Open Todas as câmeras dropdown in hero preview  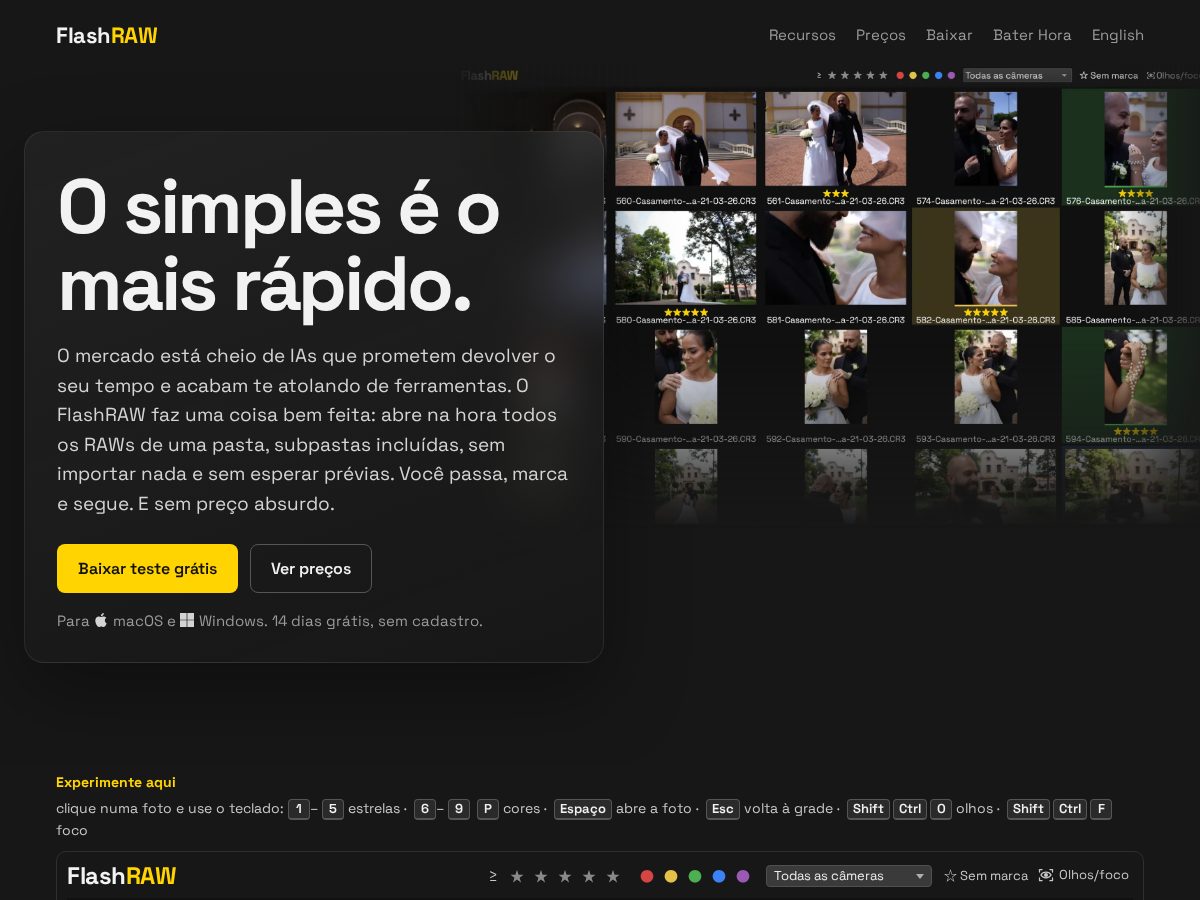click(1017, 75)
